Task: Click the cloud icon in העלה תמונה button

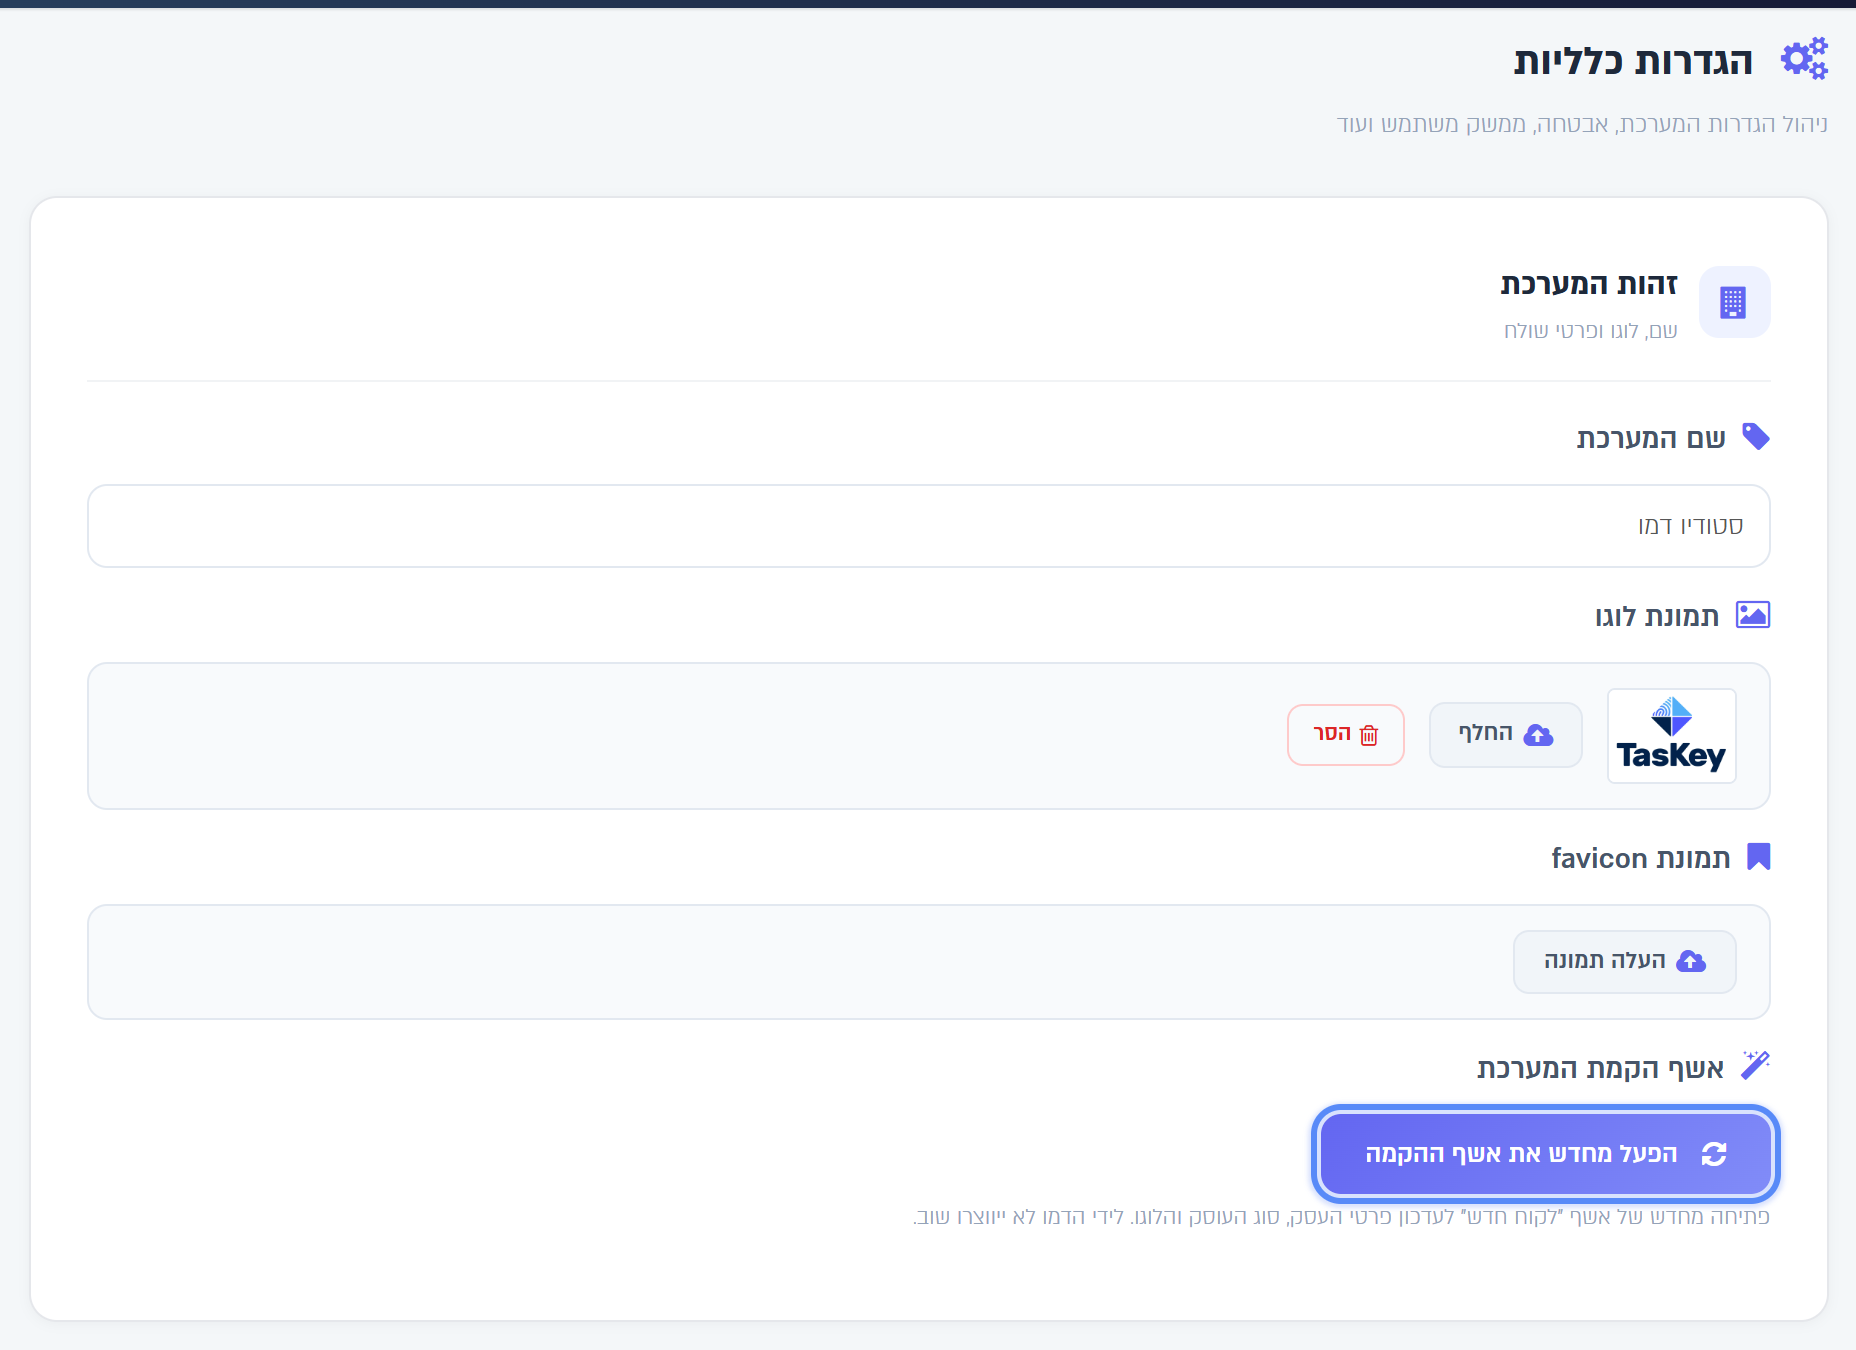Action: click(1691, 961)
